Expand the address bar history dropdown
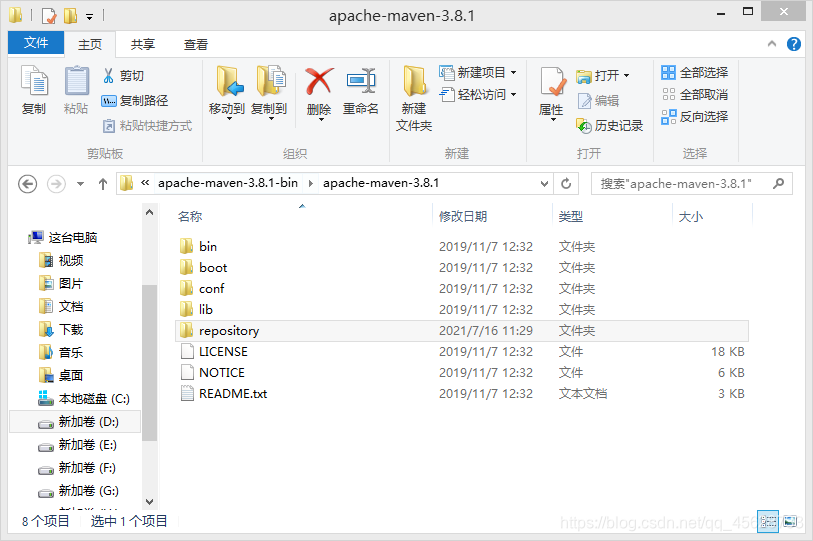Viewport: 813px width, 541px height. pyautogui.click(x=544, y=184)
